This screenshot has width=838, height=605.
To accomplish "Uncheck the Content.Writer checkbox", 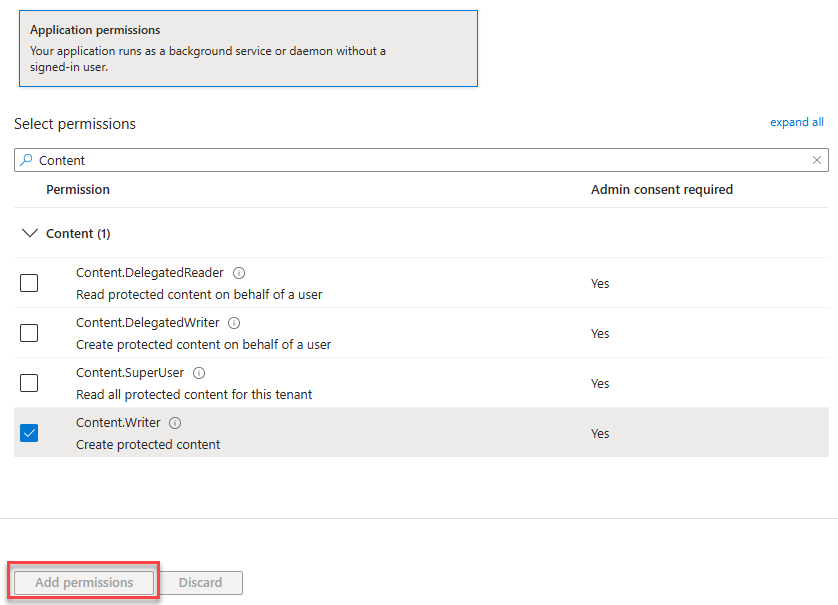I will 29,433.
